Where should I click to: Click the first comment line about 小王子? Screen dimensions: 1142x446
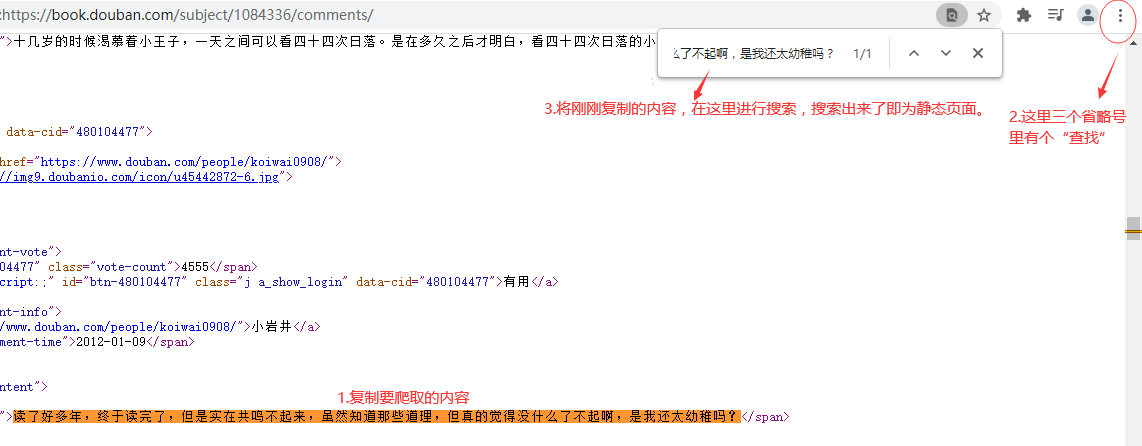[x=335, y=42]
